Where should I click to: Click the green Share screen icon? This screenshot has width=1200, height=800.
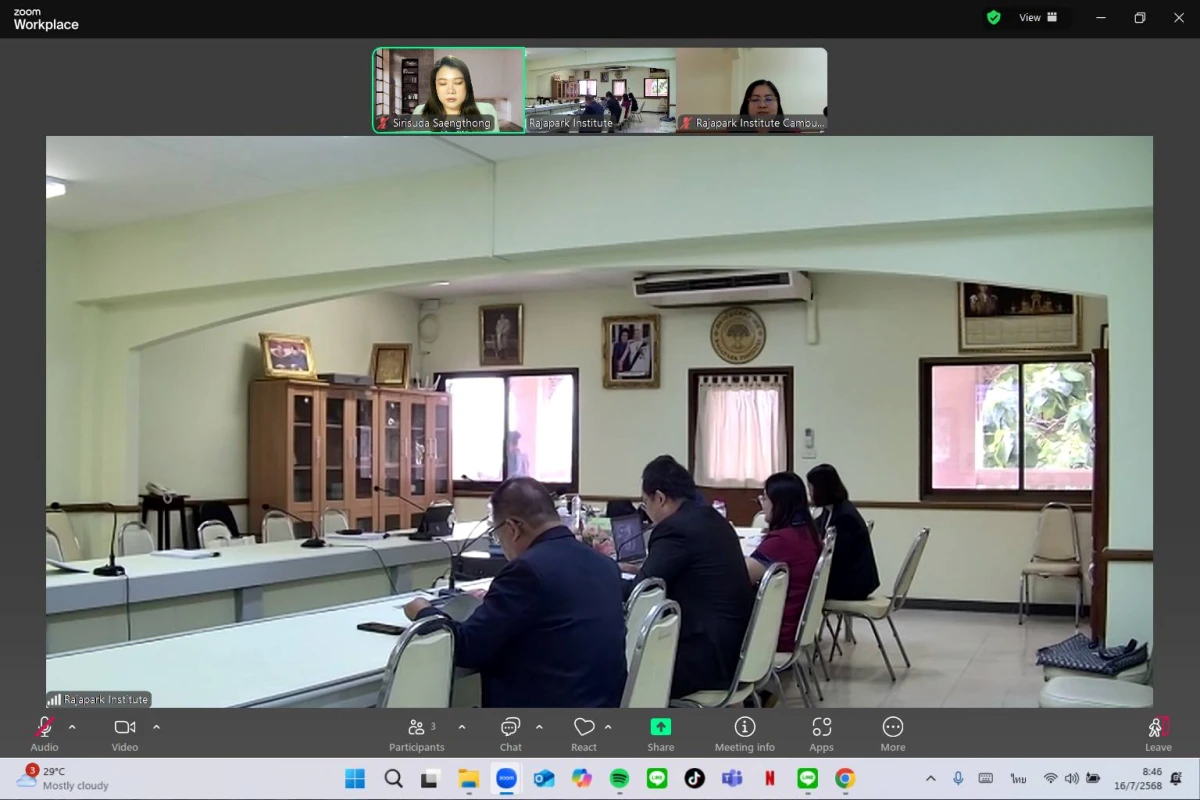click(x=660, y=727)
